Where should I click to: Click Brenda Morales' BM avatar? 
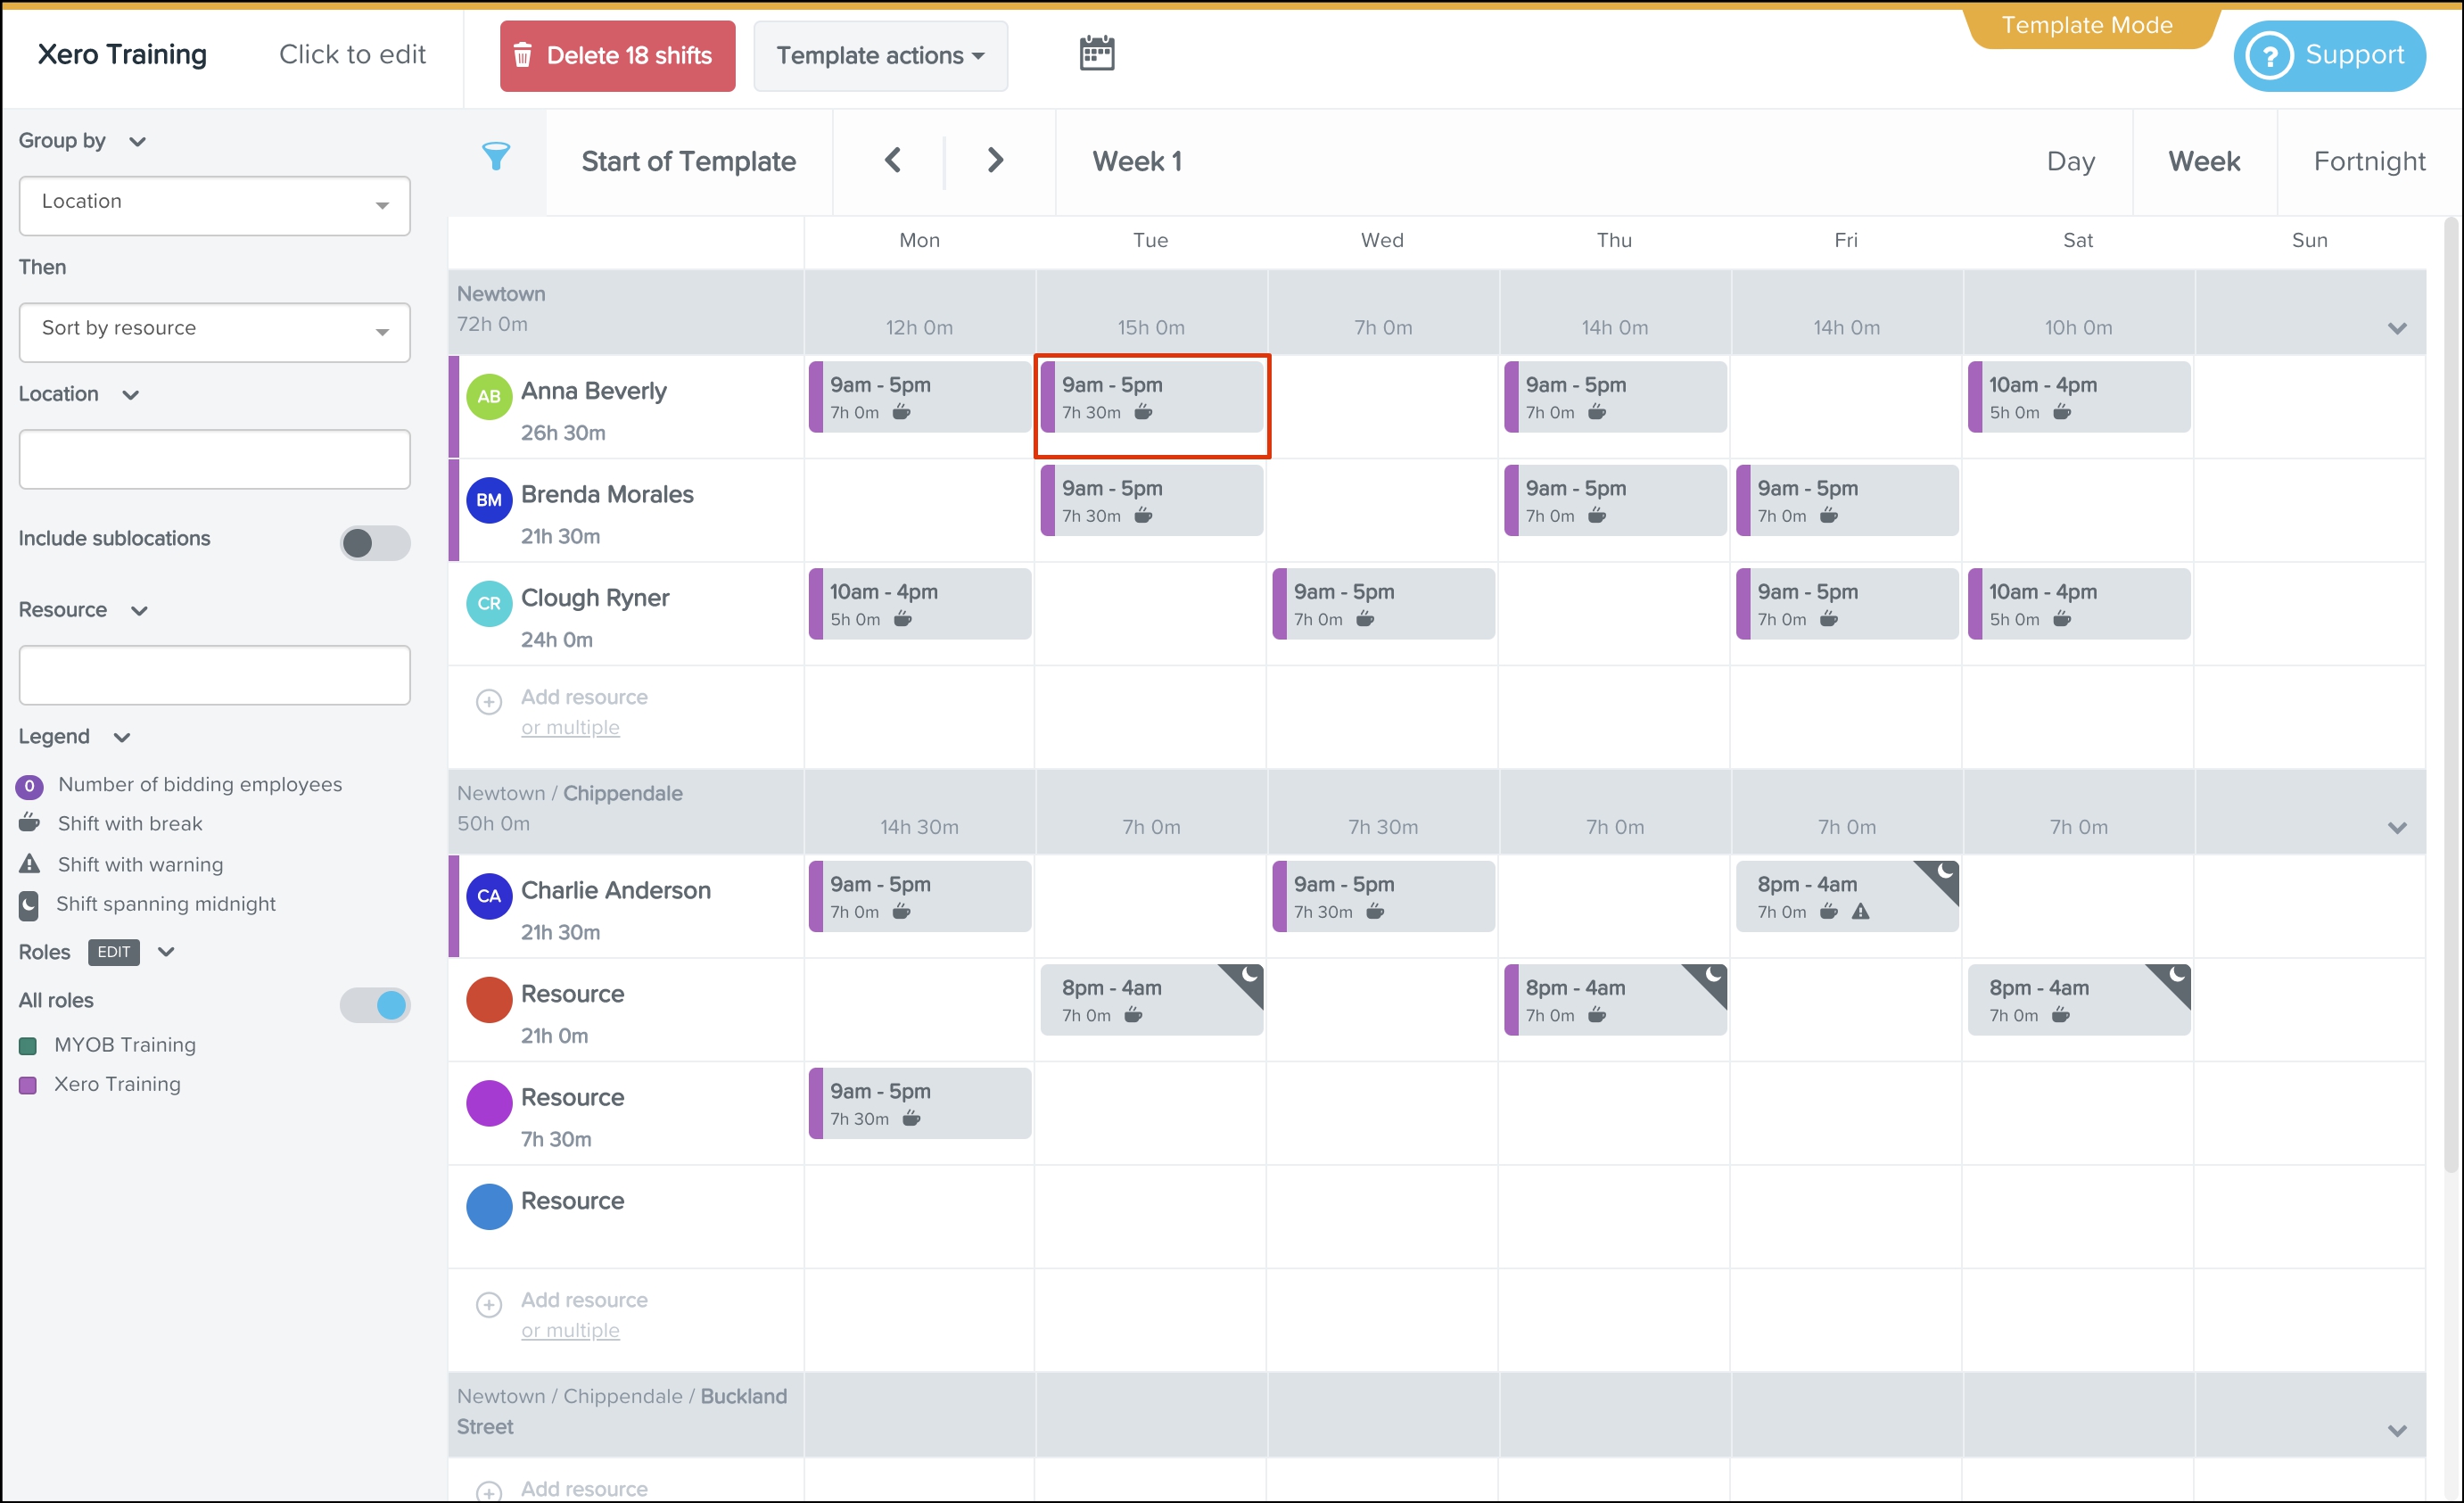489,500
